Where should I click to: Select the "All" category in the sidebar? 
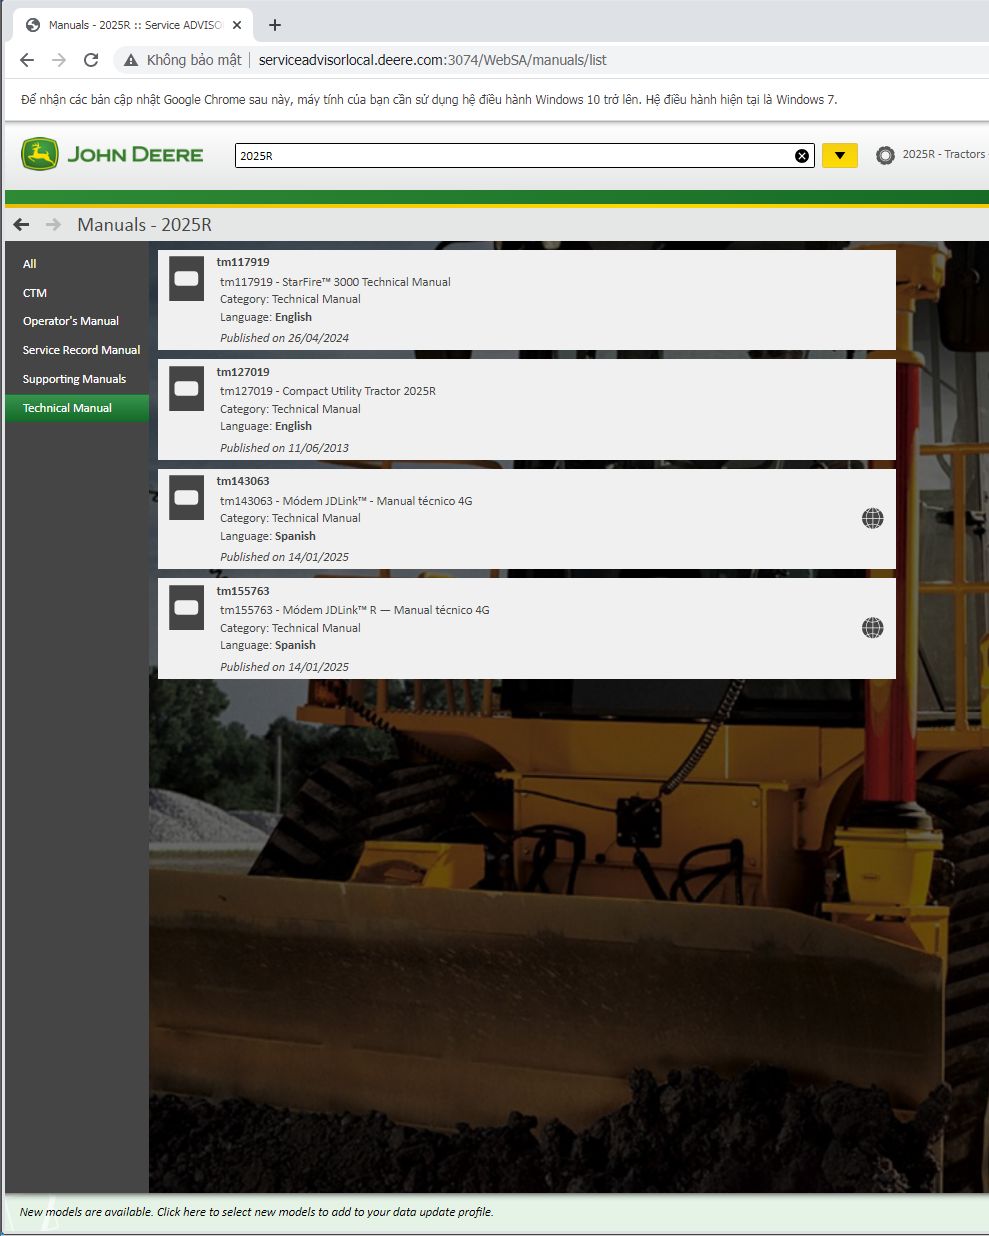(29, 263)
